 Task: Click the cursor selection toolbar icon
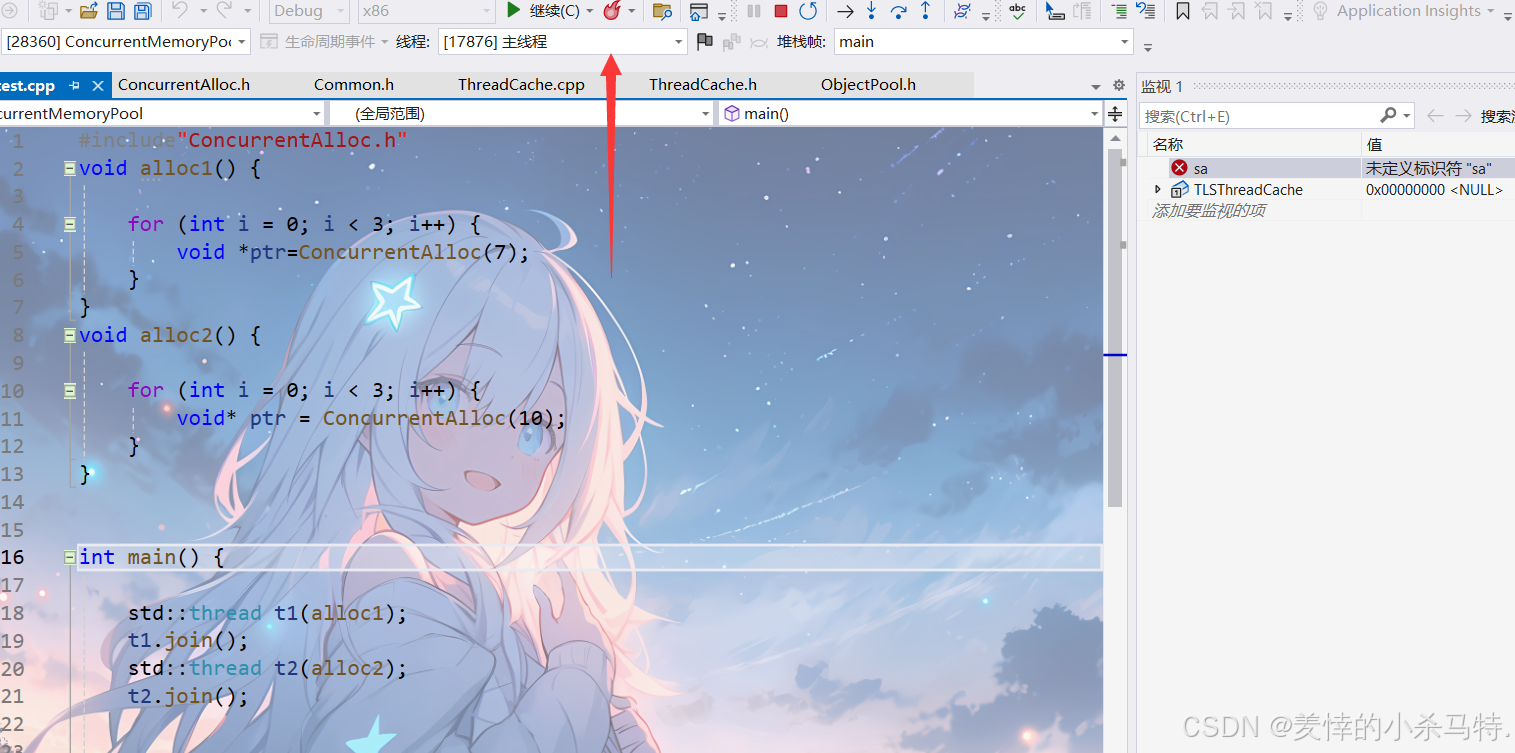pyautogui.click(x=1055, y=11)
